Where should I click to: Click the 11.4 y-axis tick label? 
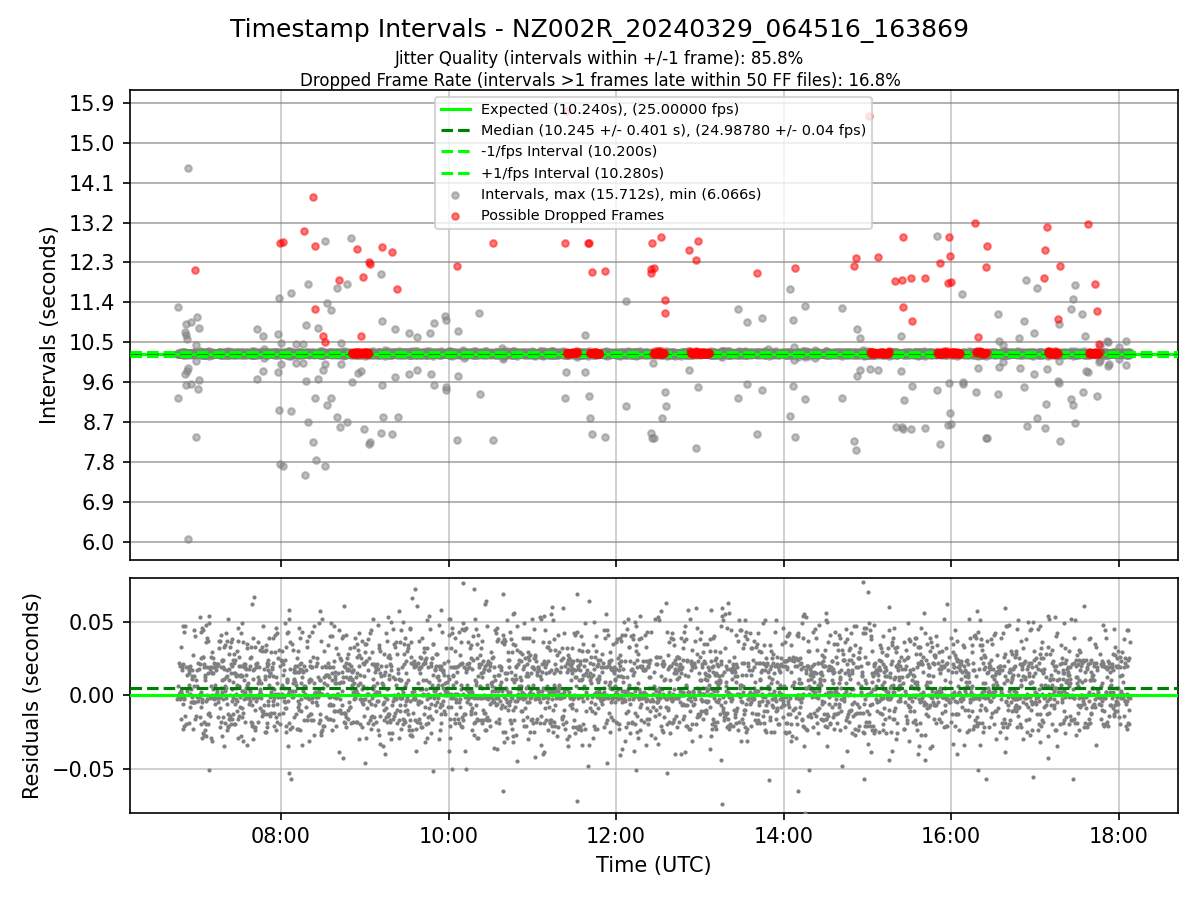pos(96,303)
